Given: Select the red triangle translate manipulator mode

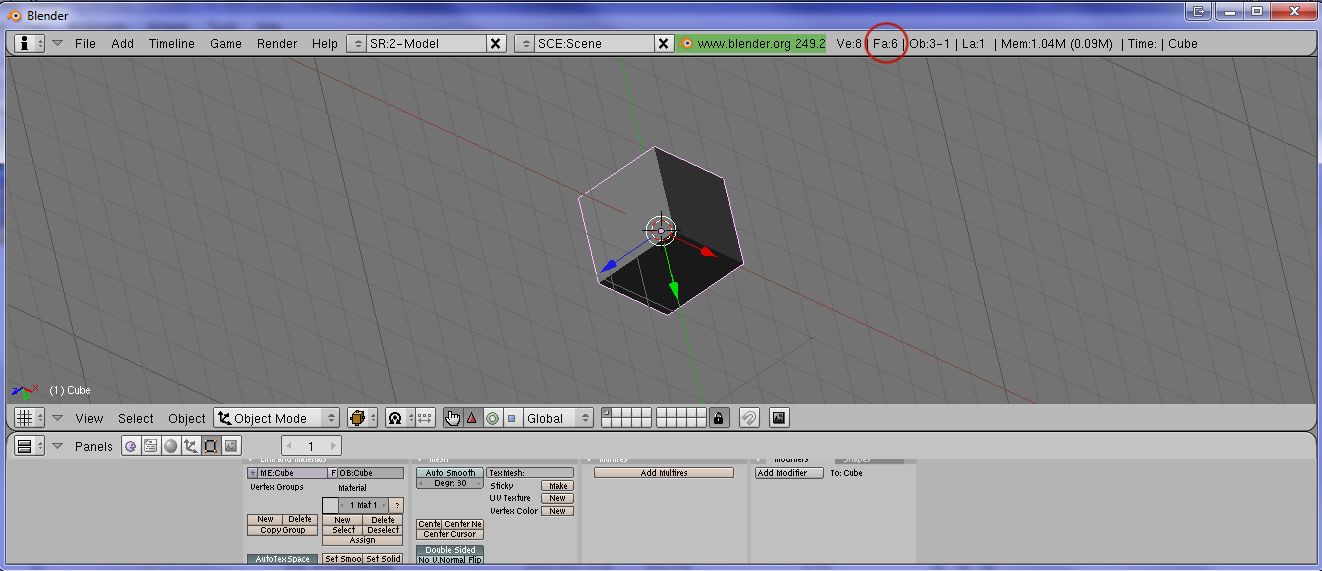Looking at the screenshot, I should coord(472,418).
